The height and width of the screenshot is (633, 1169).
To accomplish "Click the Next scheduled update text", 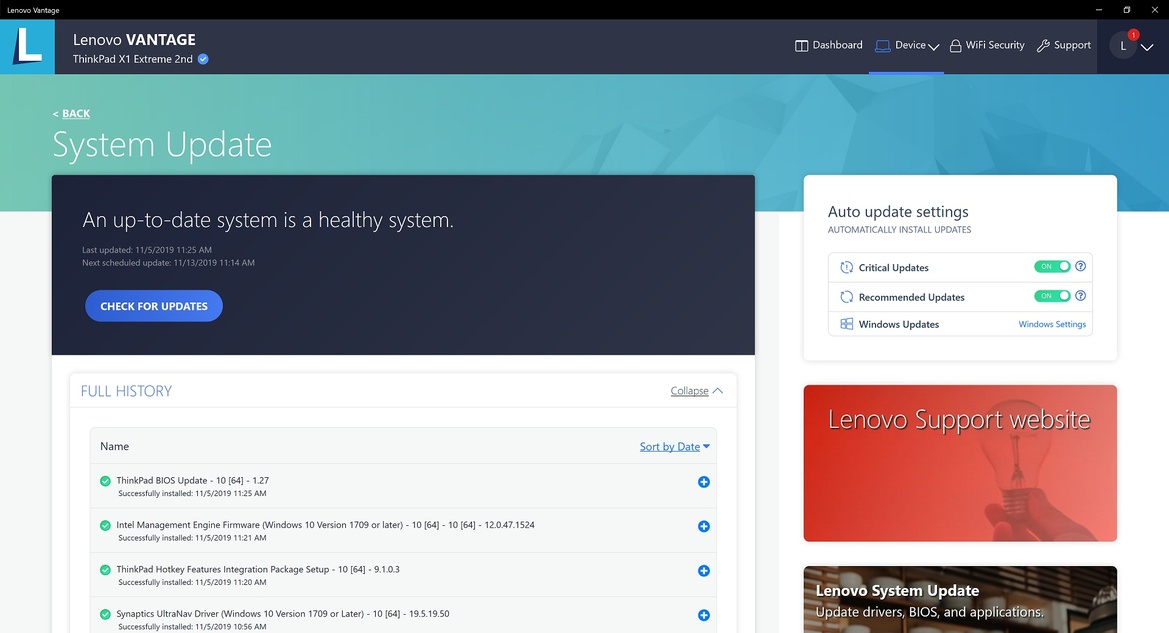I will click(x=168, y=262).
